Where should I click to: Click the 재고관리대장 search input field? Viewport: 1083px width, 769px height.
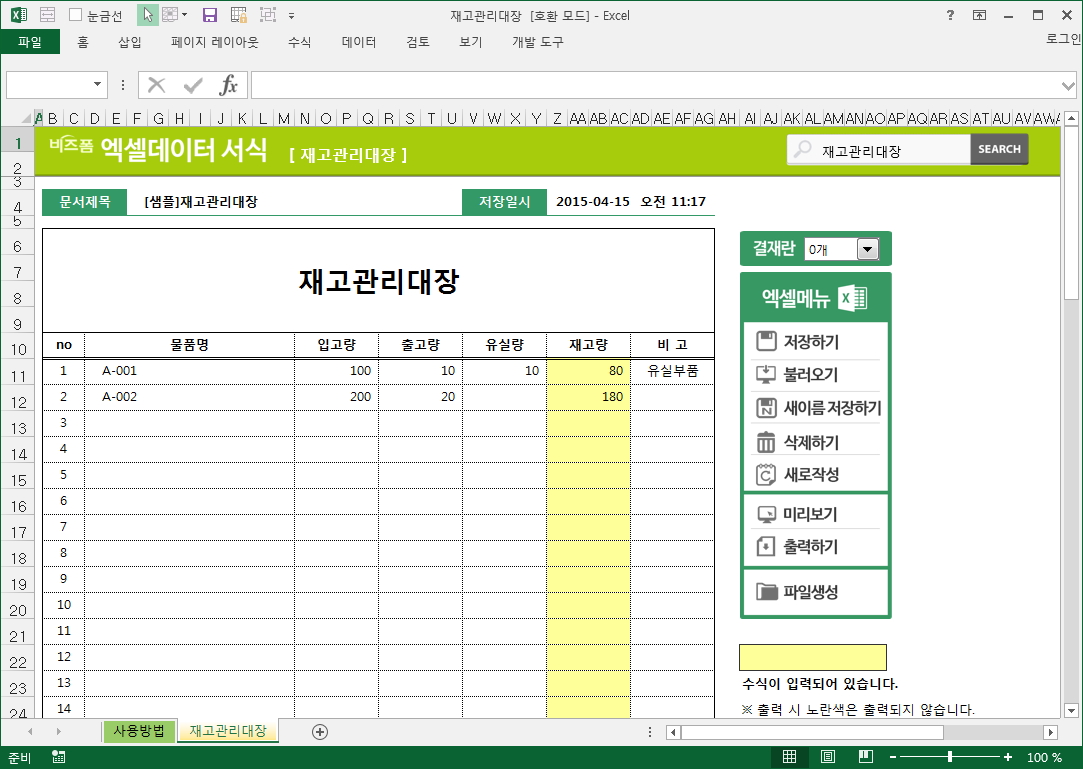point(885,151)
